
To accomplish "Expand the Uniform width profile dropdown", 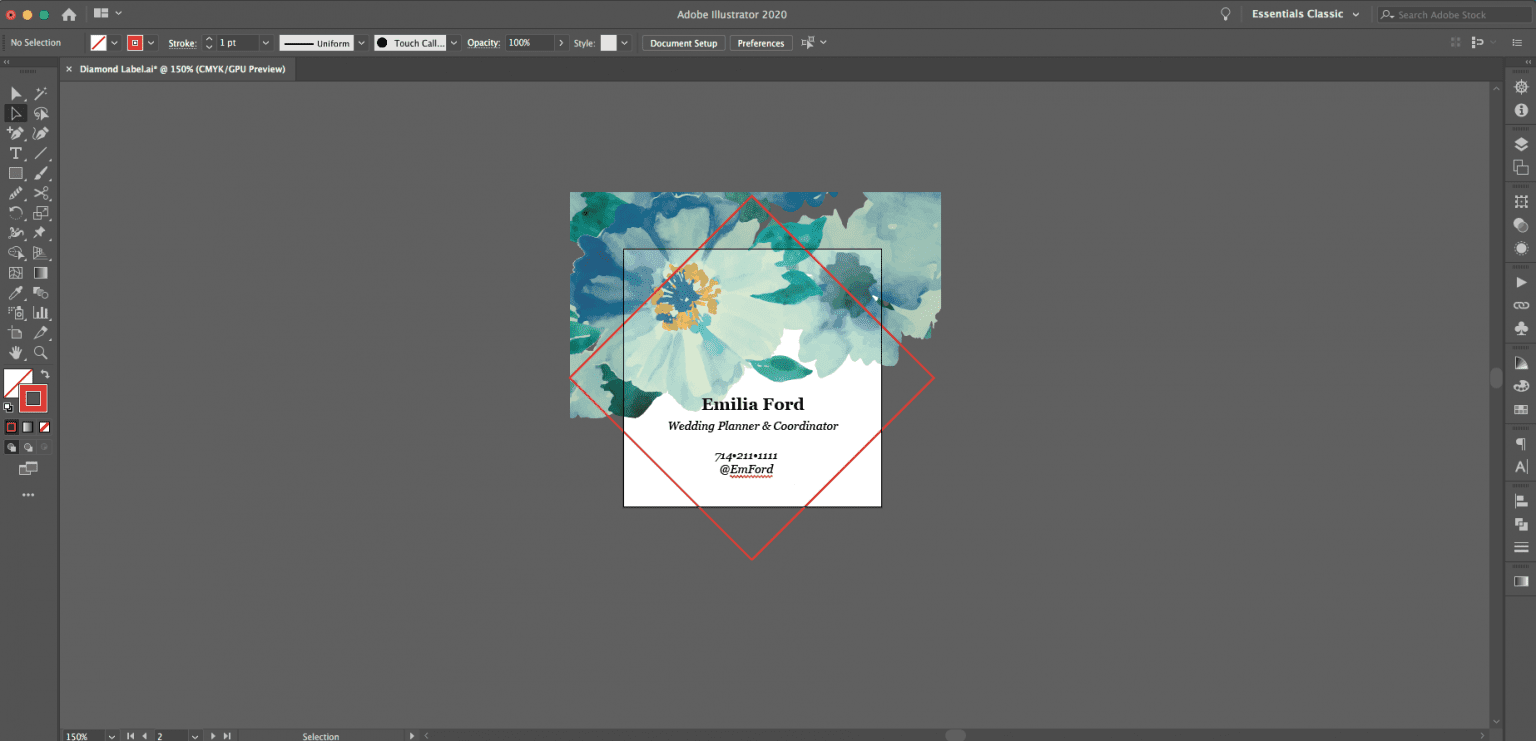I will point(361,43).
